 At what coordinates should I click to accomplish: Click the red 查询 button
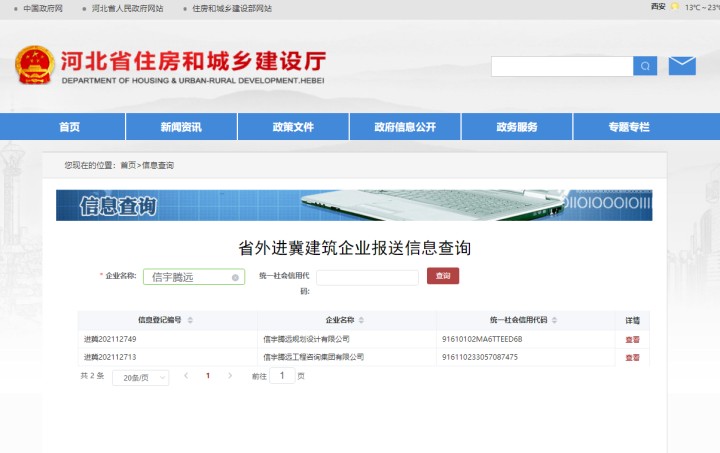coord(443,276)
